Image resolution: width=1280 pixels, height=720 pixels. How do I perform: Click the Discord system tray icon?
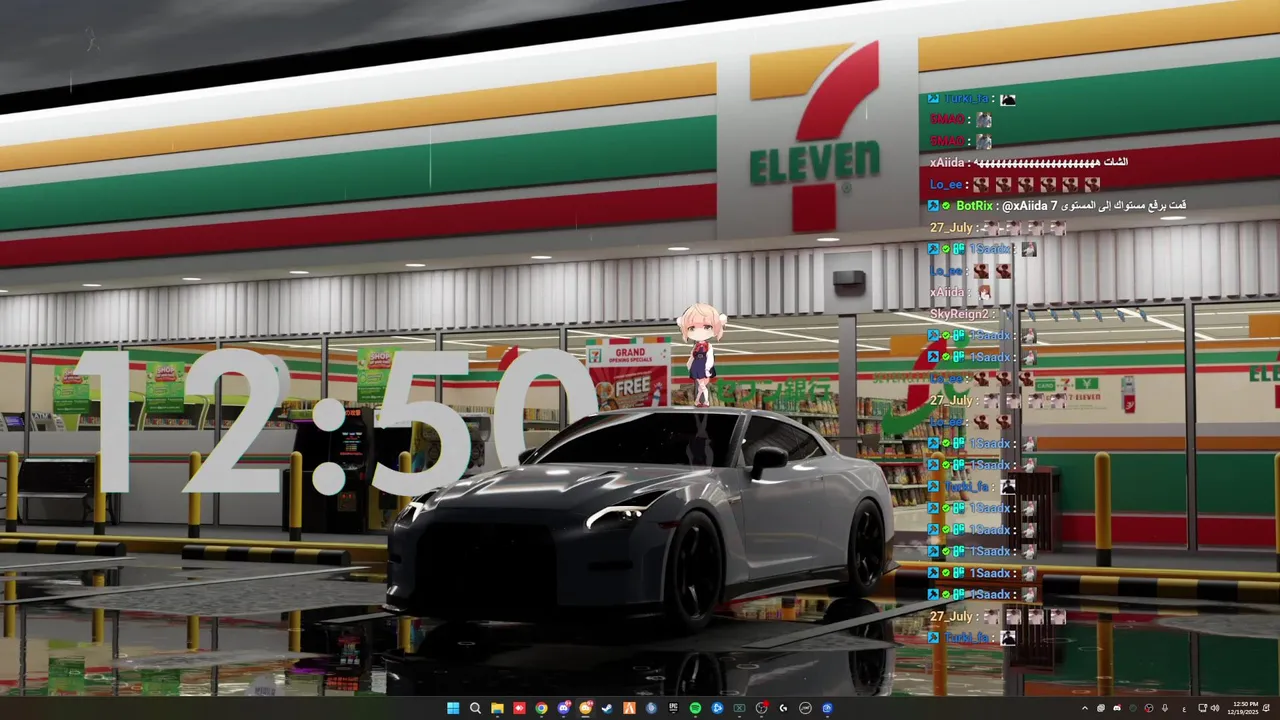click(x=1117, y=708)
